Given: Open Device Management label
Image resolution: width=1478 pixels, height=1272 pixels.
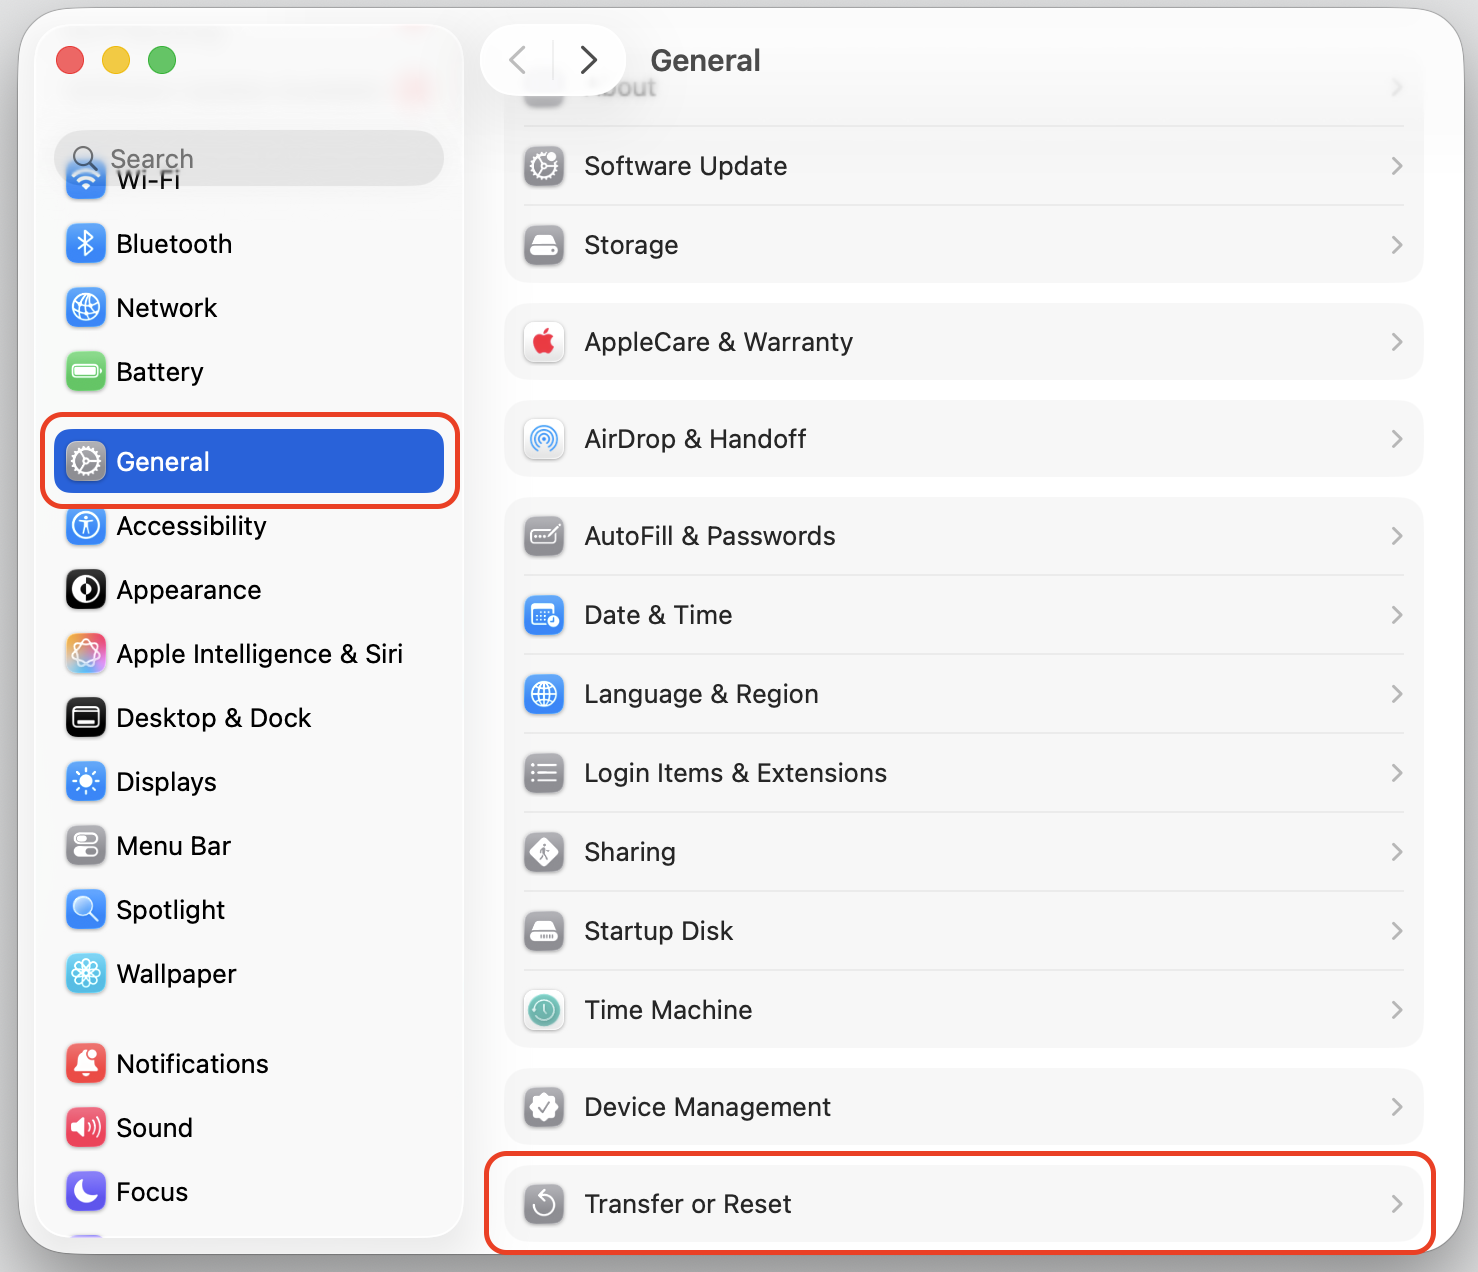Looking at the screenshot, I should pos(707,1107).
